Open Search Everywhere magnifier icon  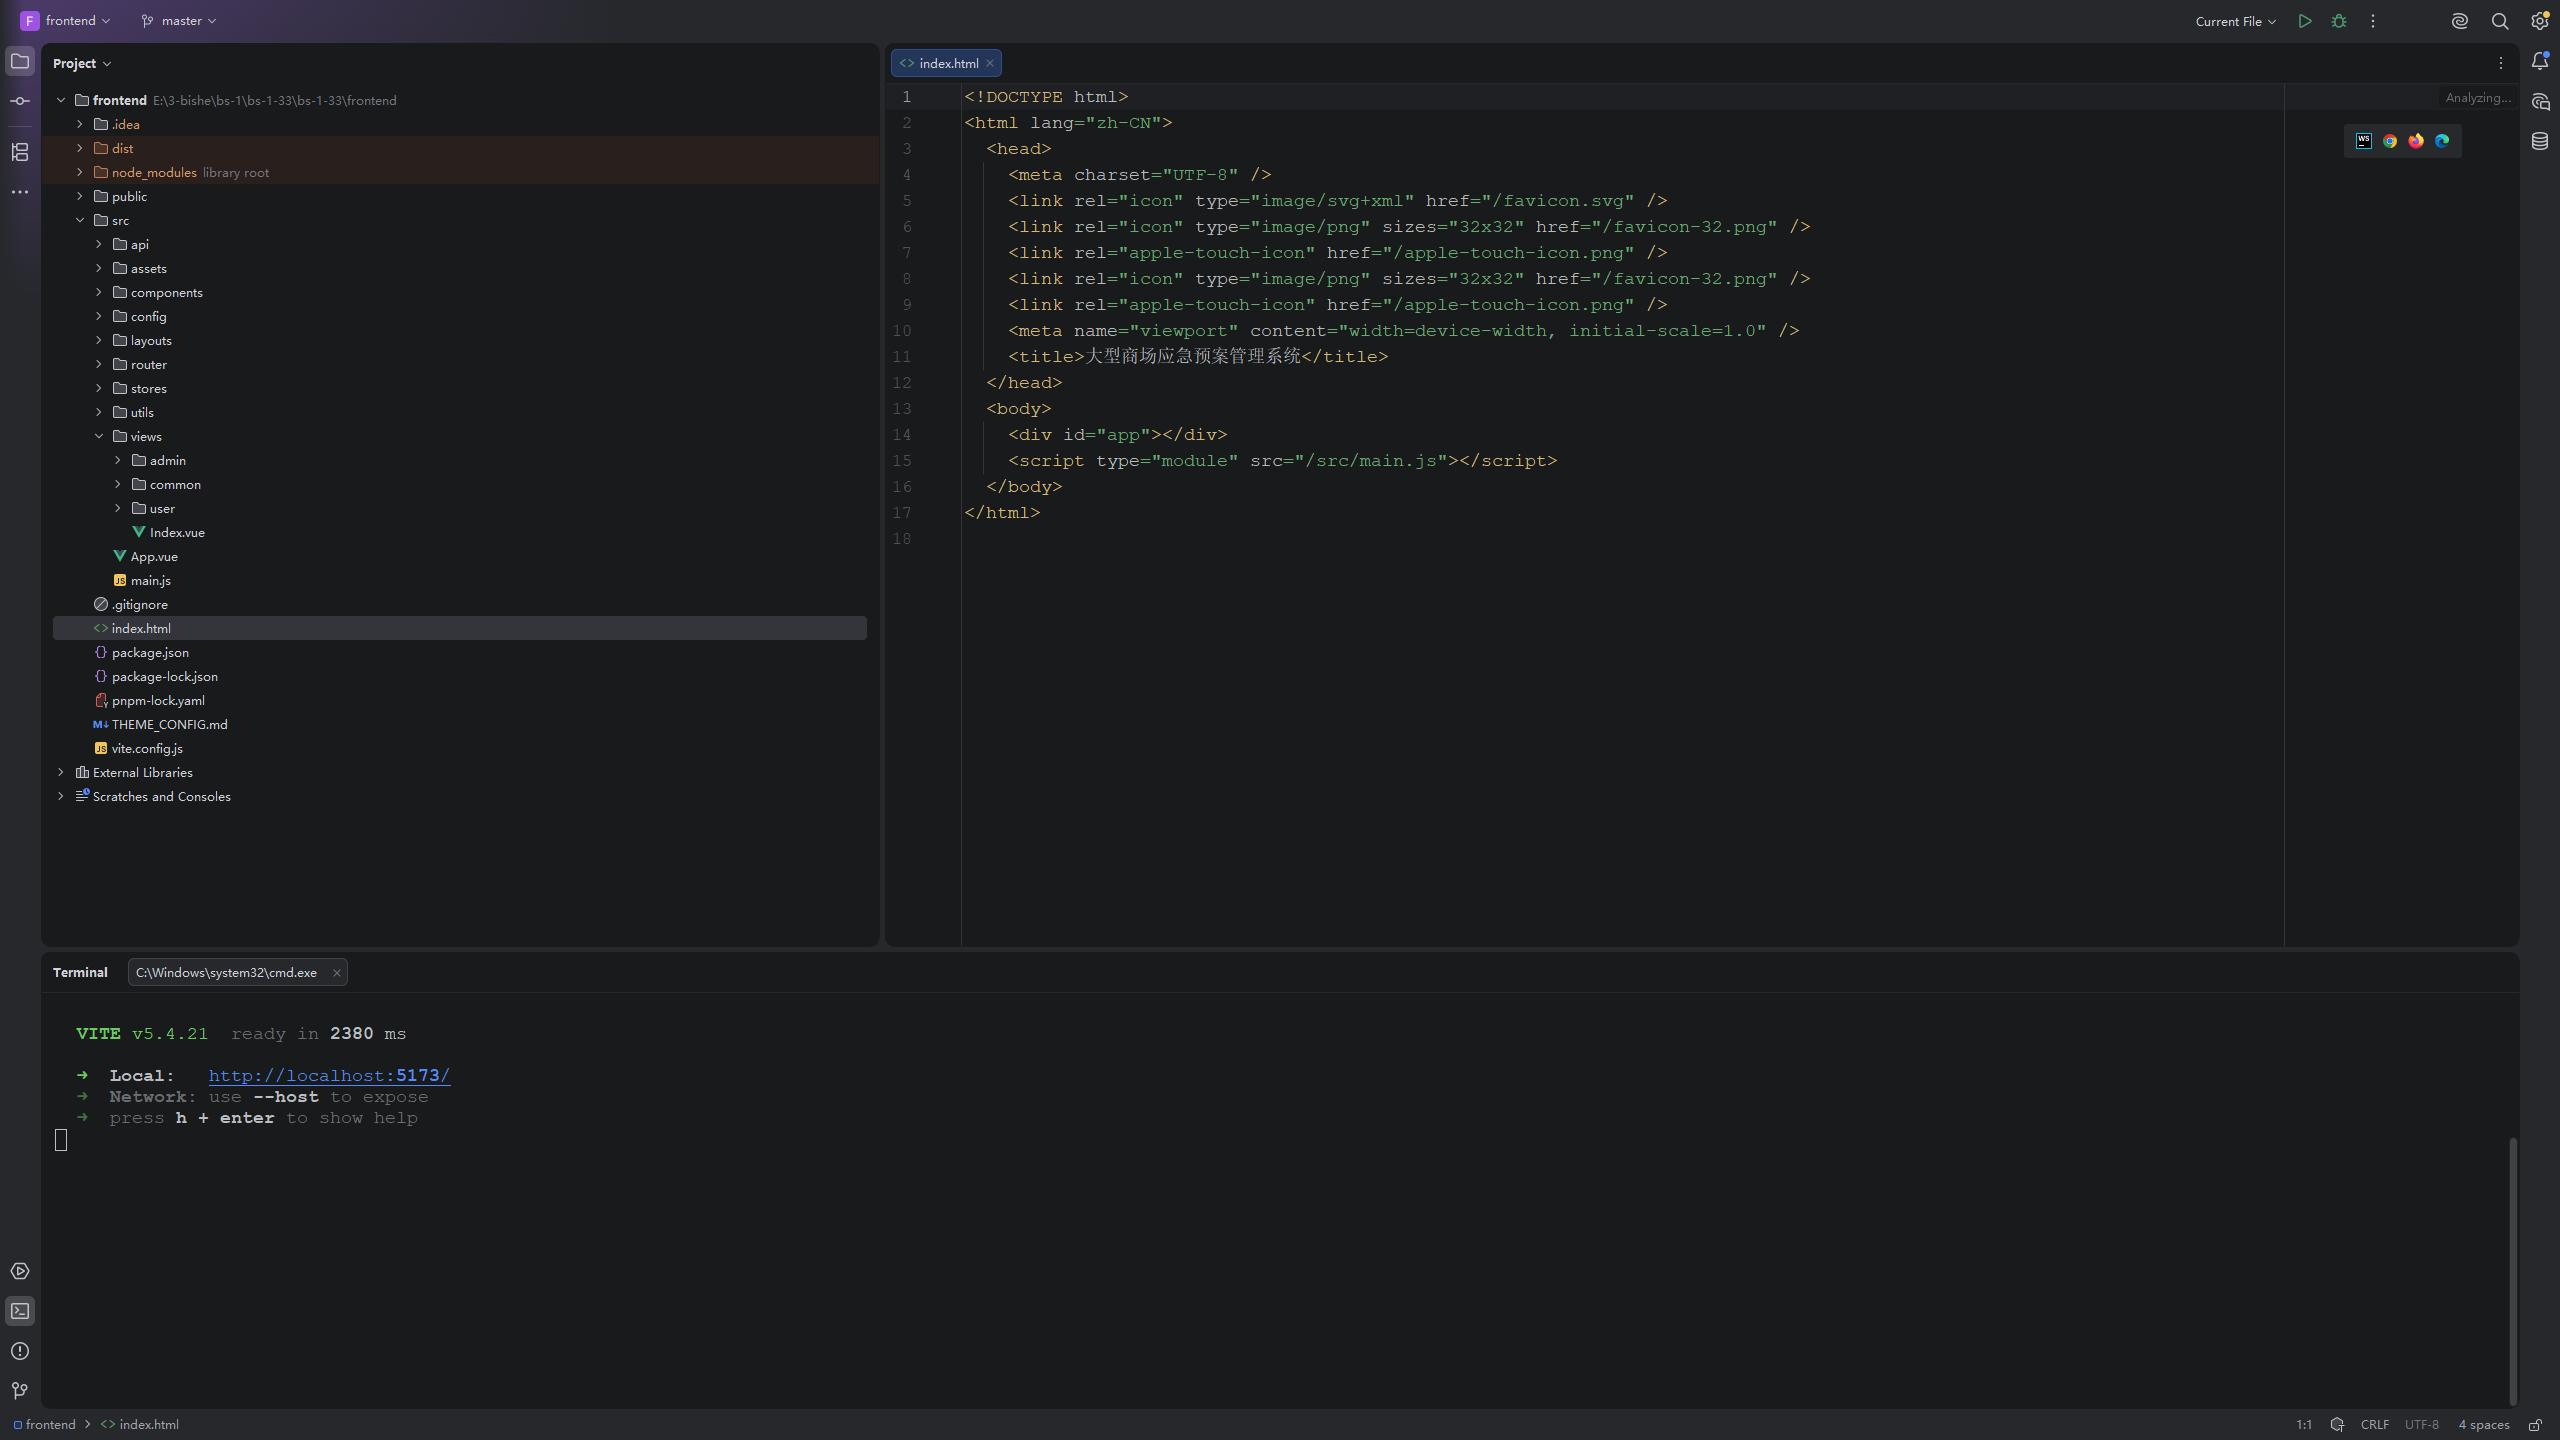click(2500, 21)
